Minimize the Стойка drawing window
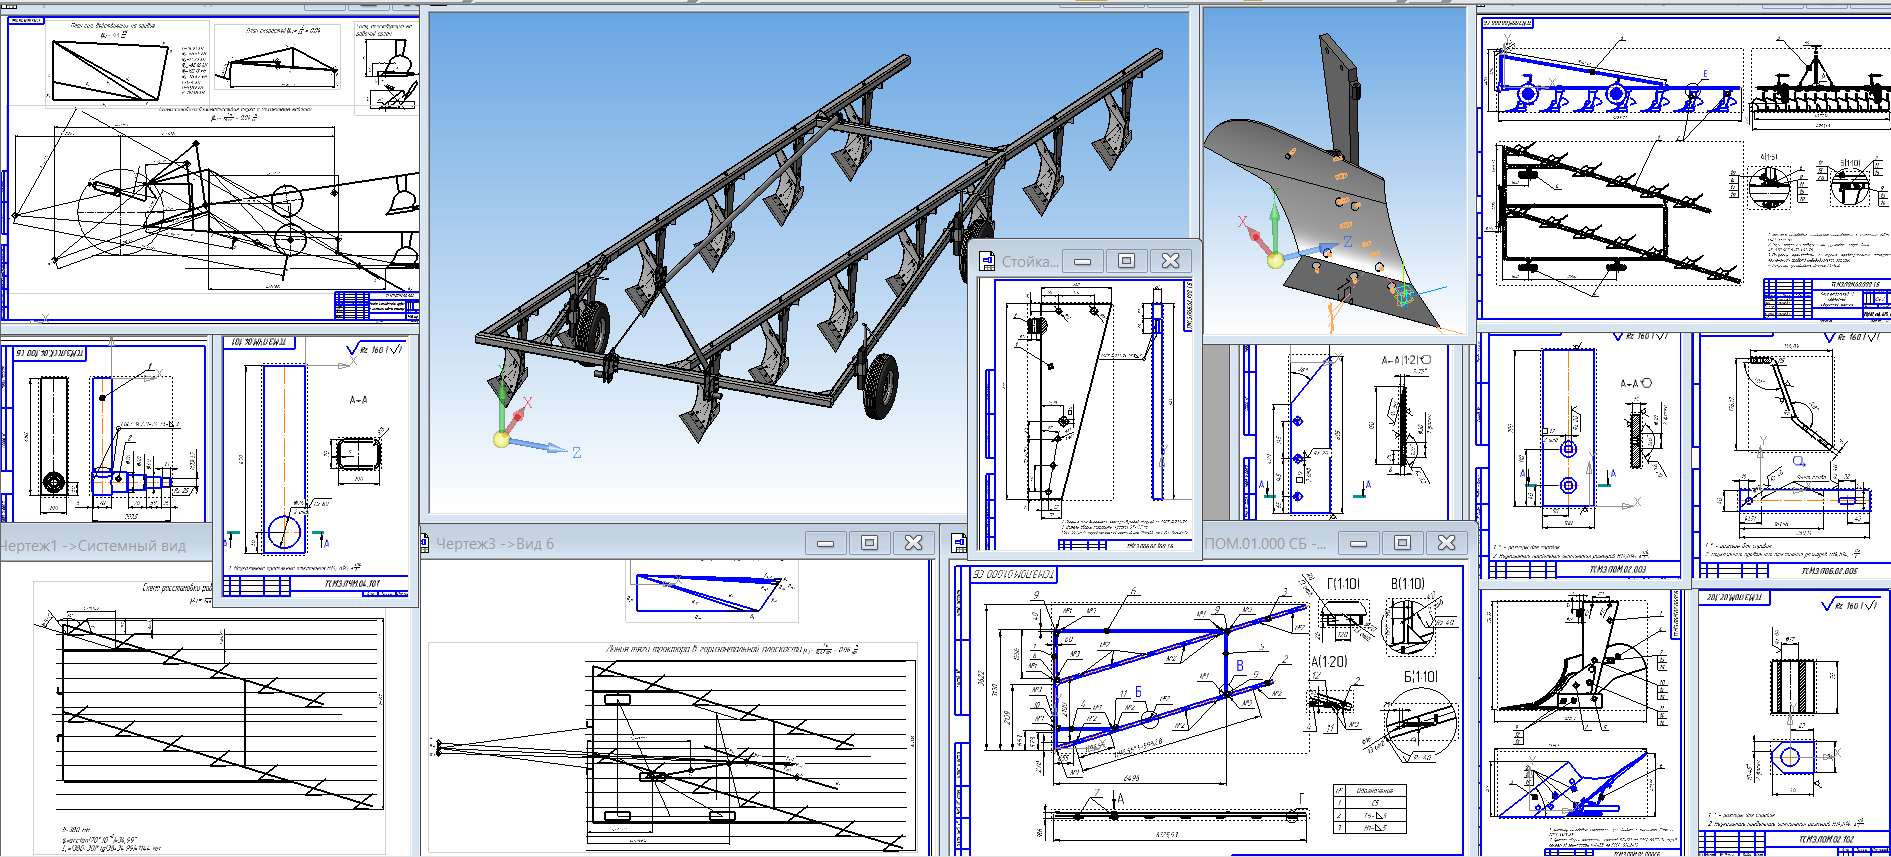The image size is (1891, 857). coord(1082,261)
